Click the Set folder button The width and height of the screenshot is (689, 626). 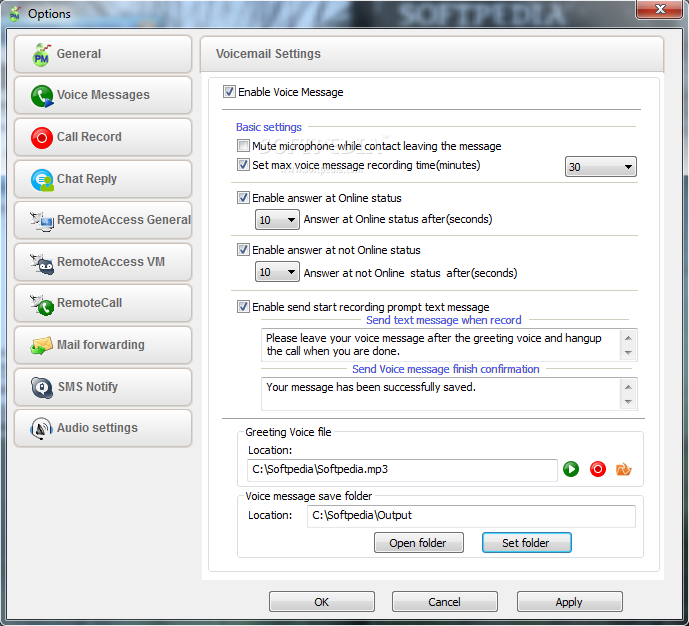tap(526, 543)
